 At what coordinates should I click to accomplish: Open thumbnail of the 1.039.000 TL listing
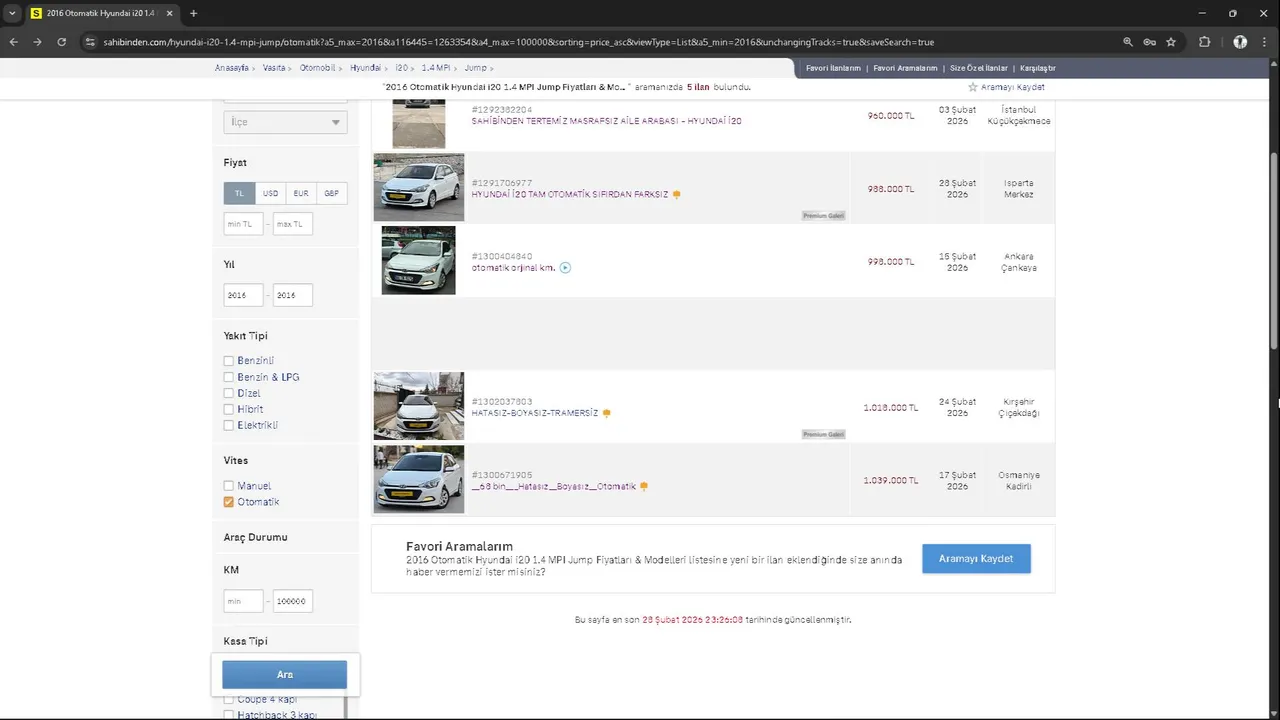click(419, 479)
